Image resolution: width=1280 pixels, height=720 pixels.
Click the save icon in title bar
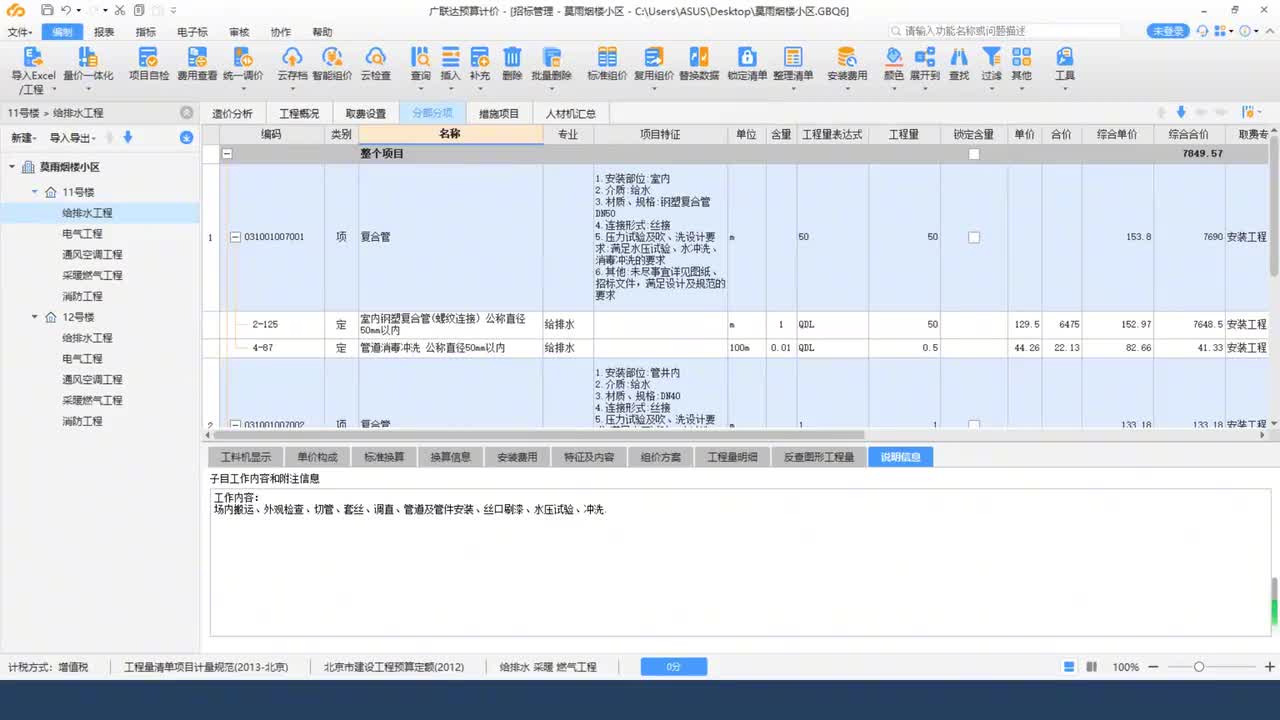[x=47, y=10]
